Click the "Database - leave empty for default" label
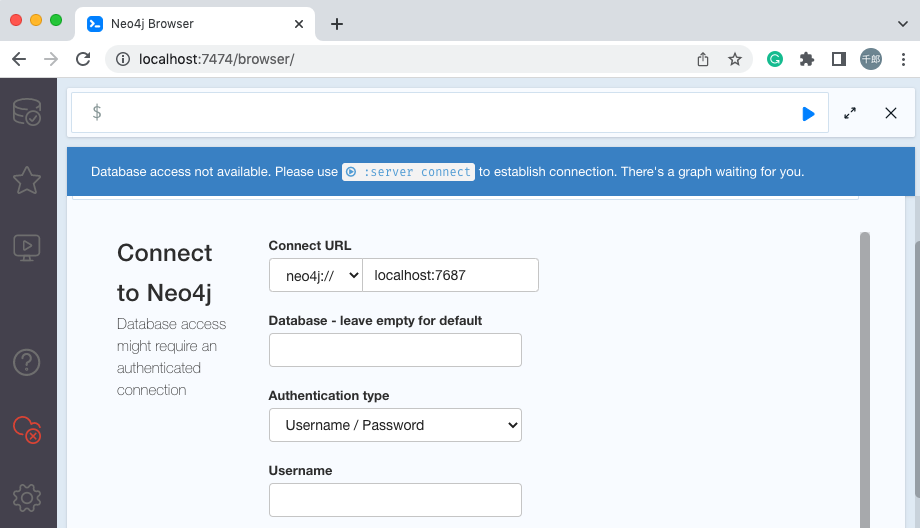 (x=376, y=321)
